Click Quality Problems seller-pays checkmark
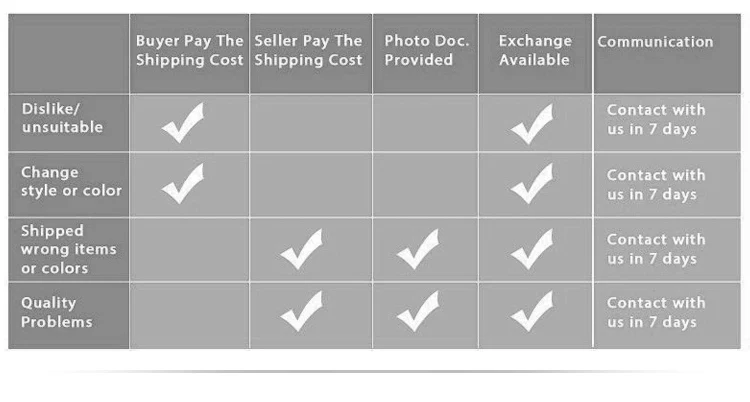Screen dimensions: 750x402 [x=301, y=311]
